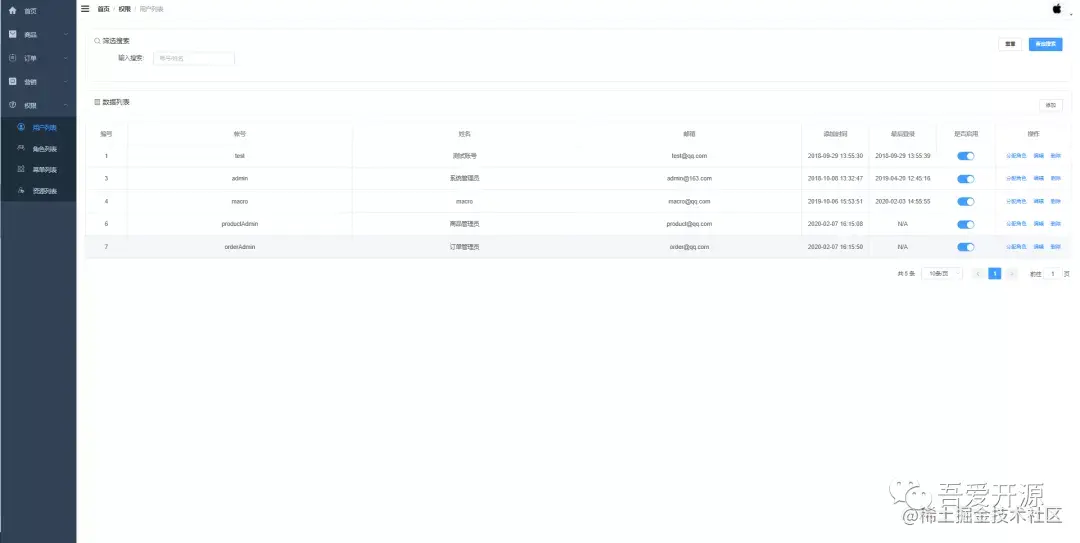Disable the enable switch for test
Viewport: 1080px width, 543px height.
click(966, 156)
